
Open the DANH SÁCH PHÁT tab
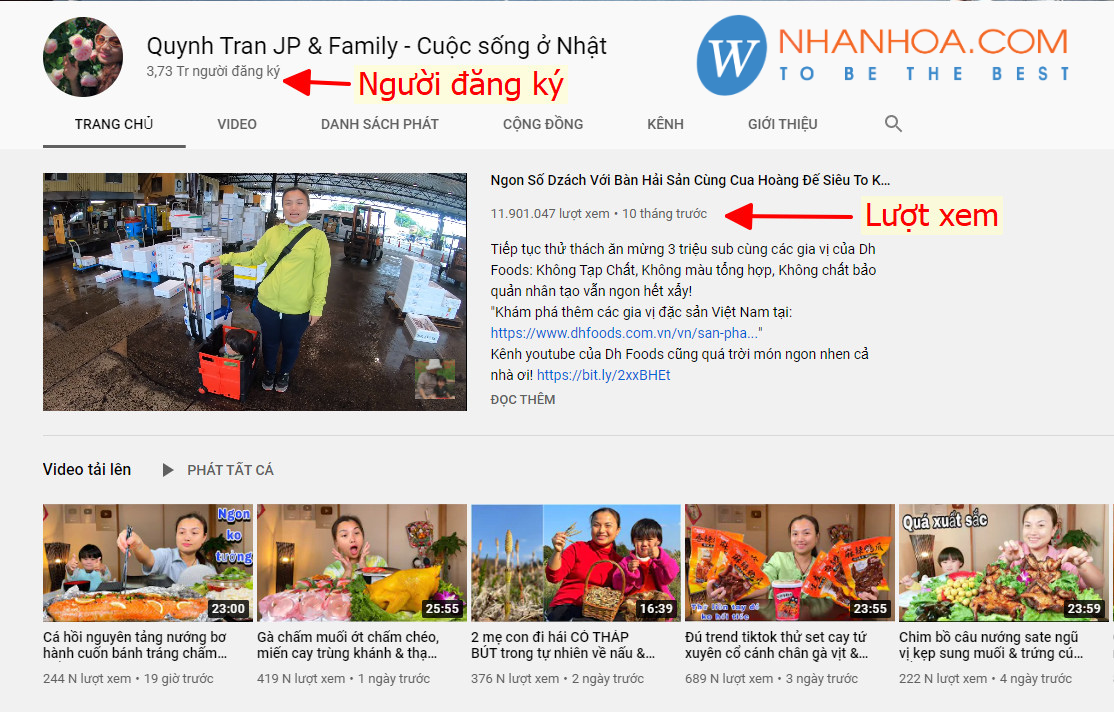tap(379, 124)
